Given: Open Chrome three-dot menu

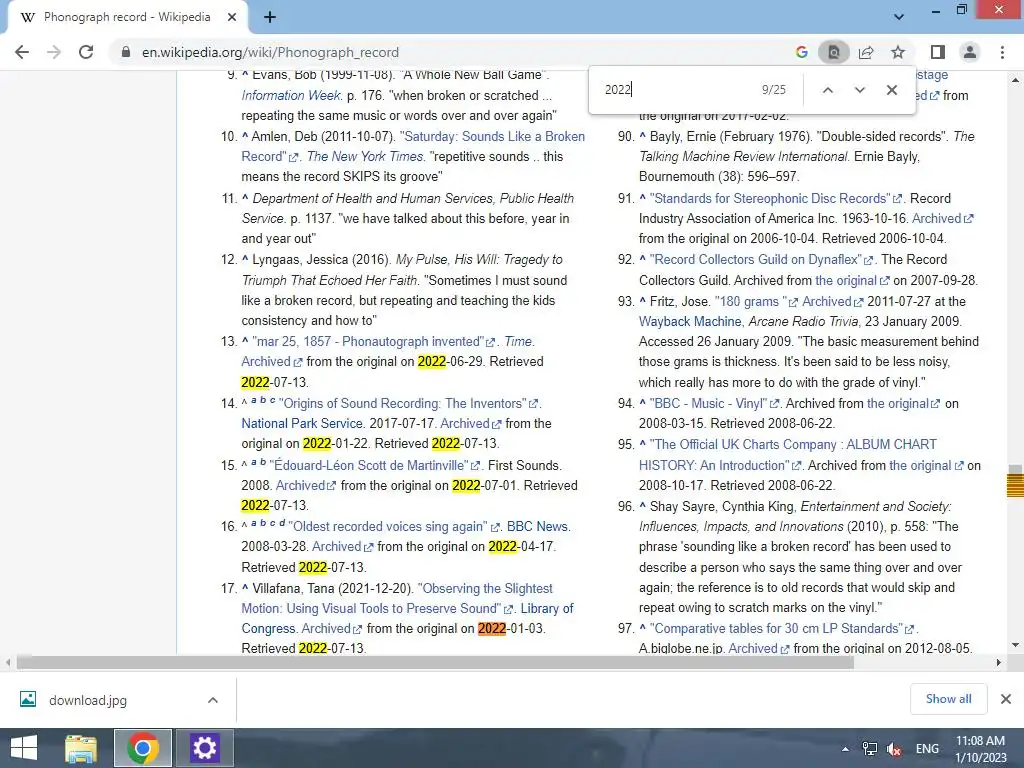Looking at the screenshot, I should click(x=1002, y=52).
